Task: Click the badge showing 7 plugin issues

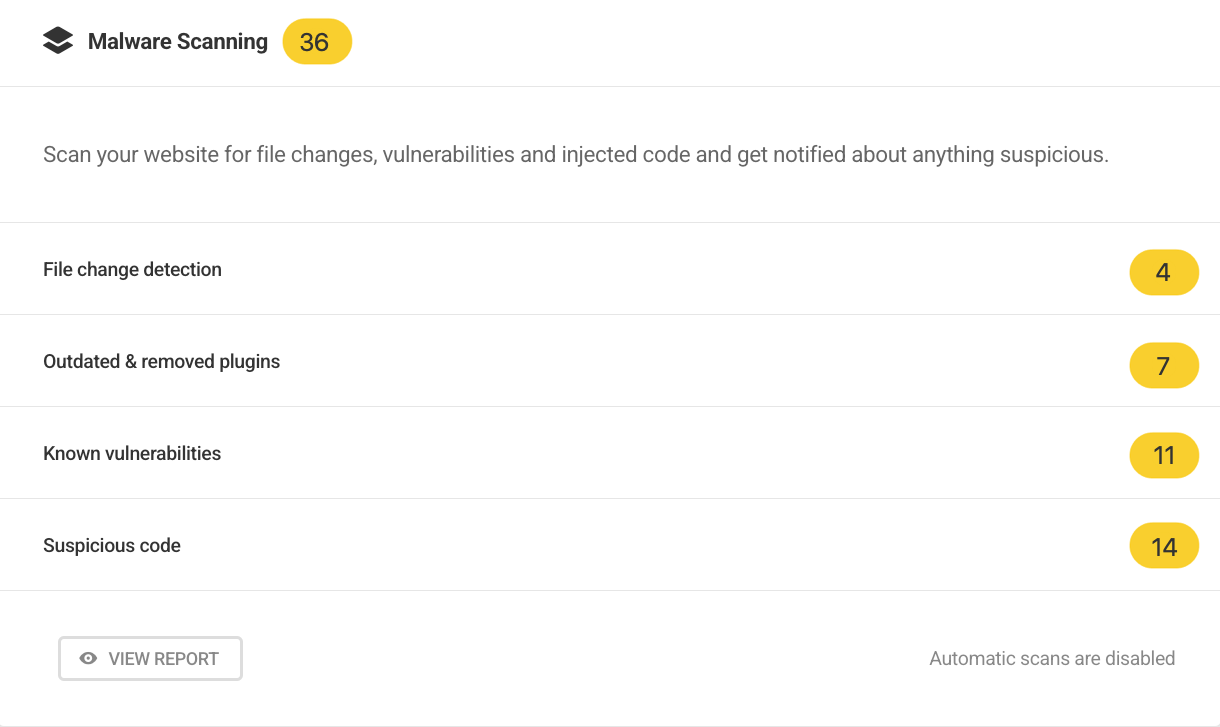Action: tap(1164, 365)
